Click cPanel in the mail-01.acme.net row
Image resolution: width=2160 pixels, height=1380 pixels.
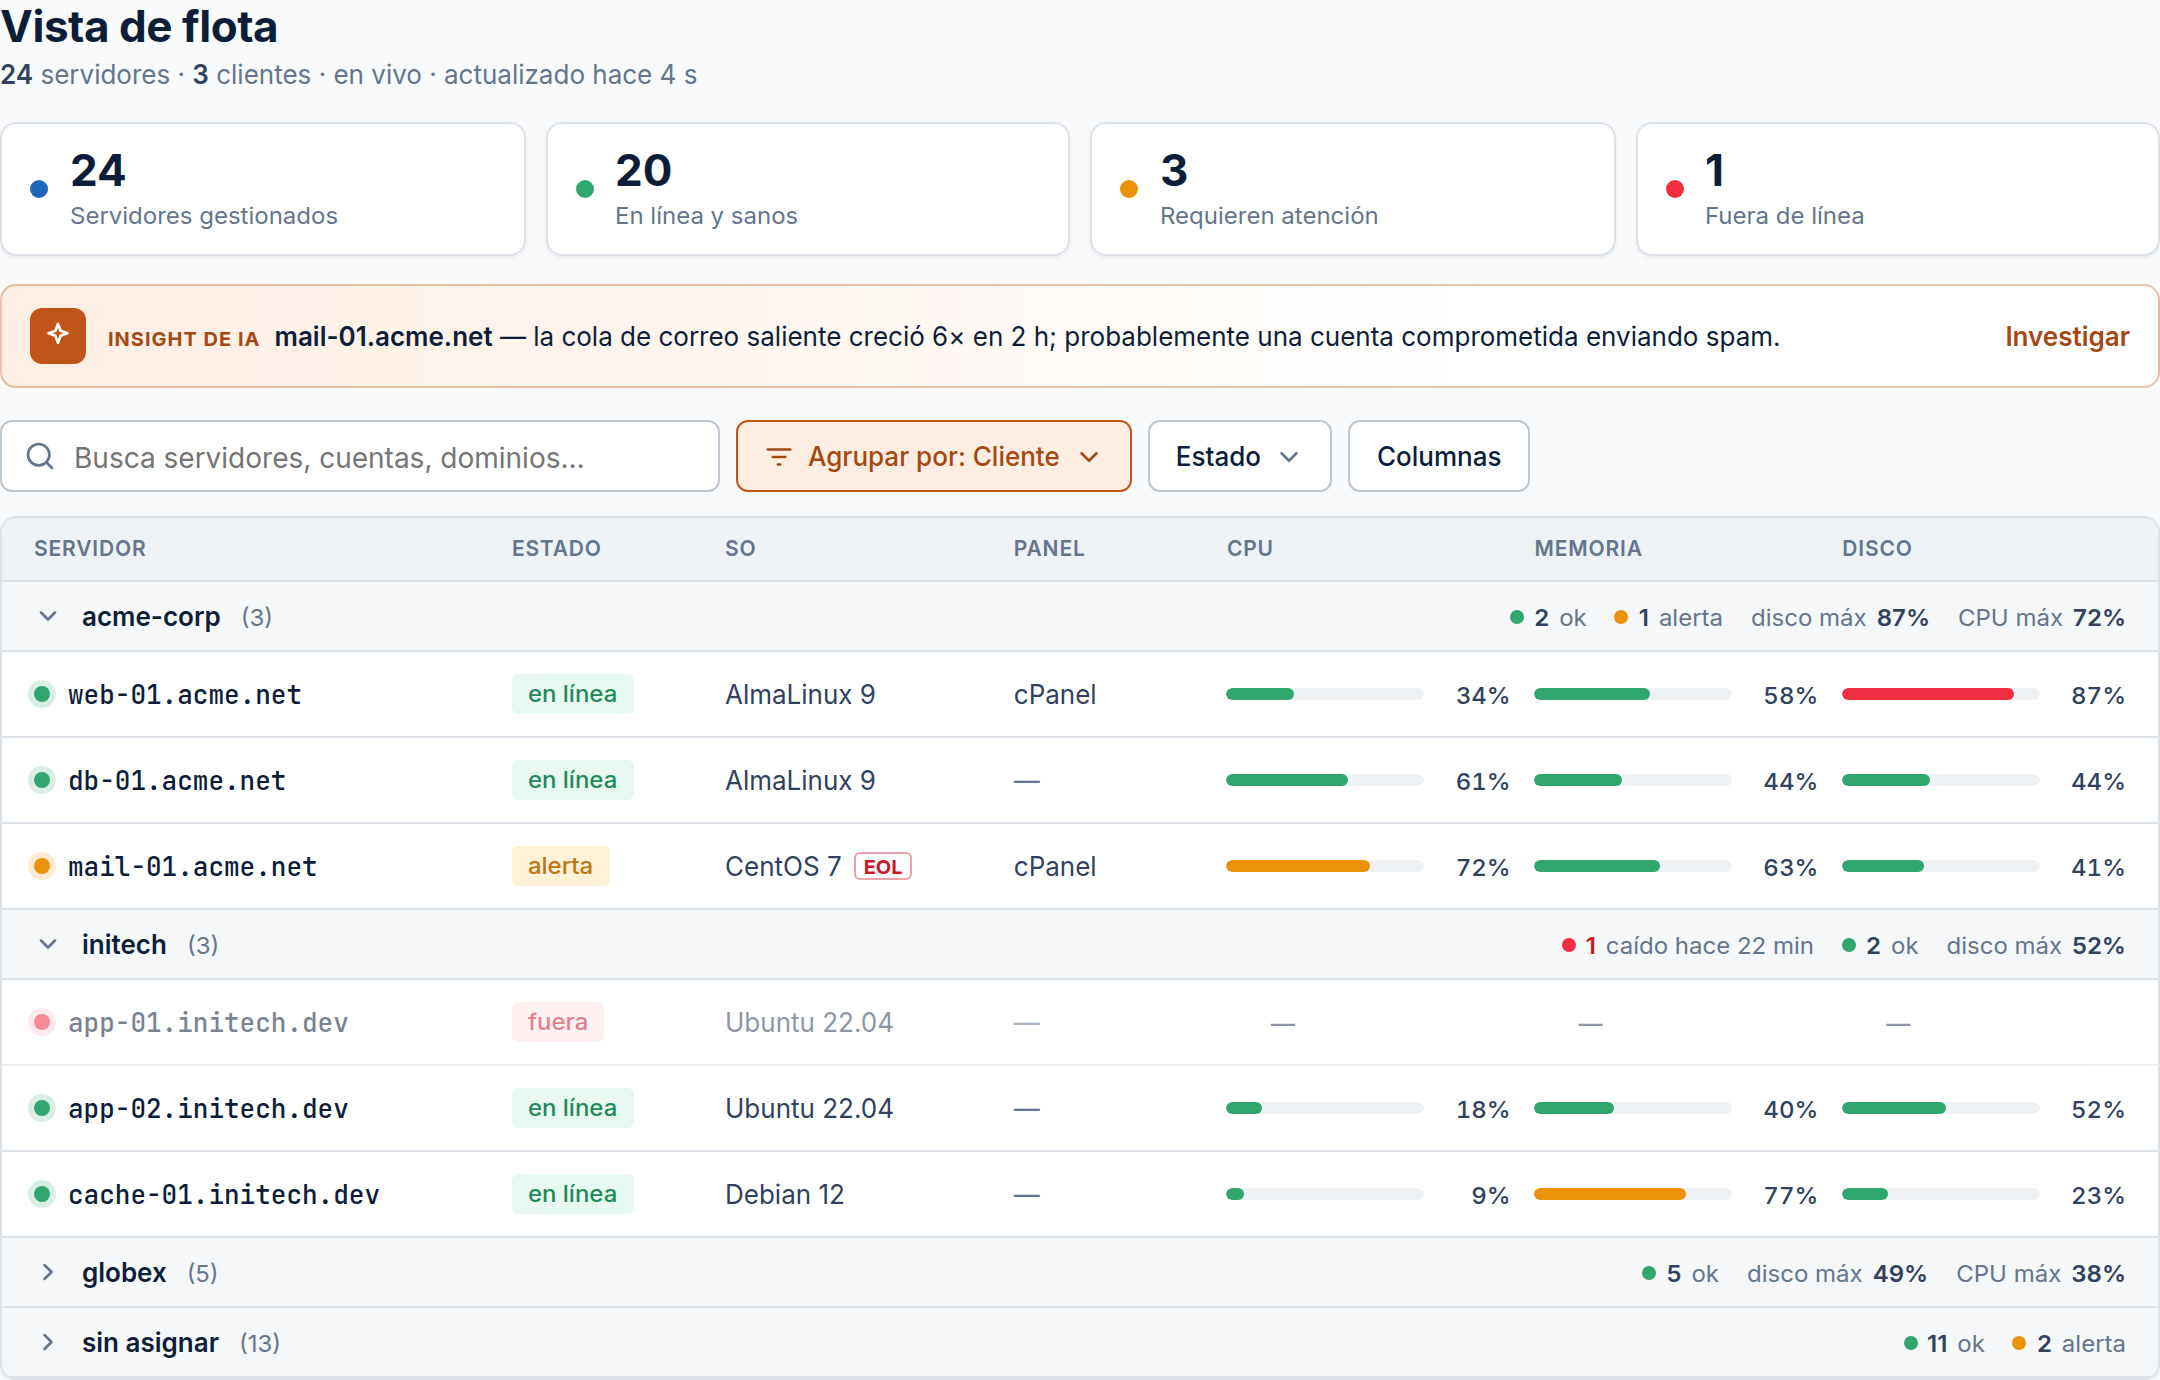[1055, 867]
